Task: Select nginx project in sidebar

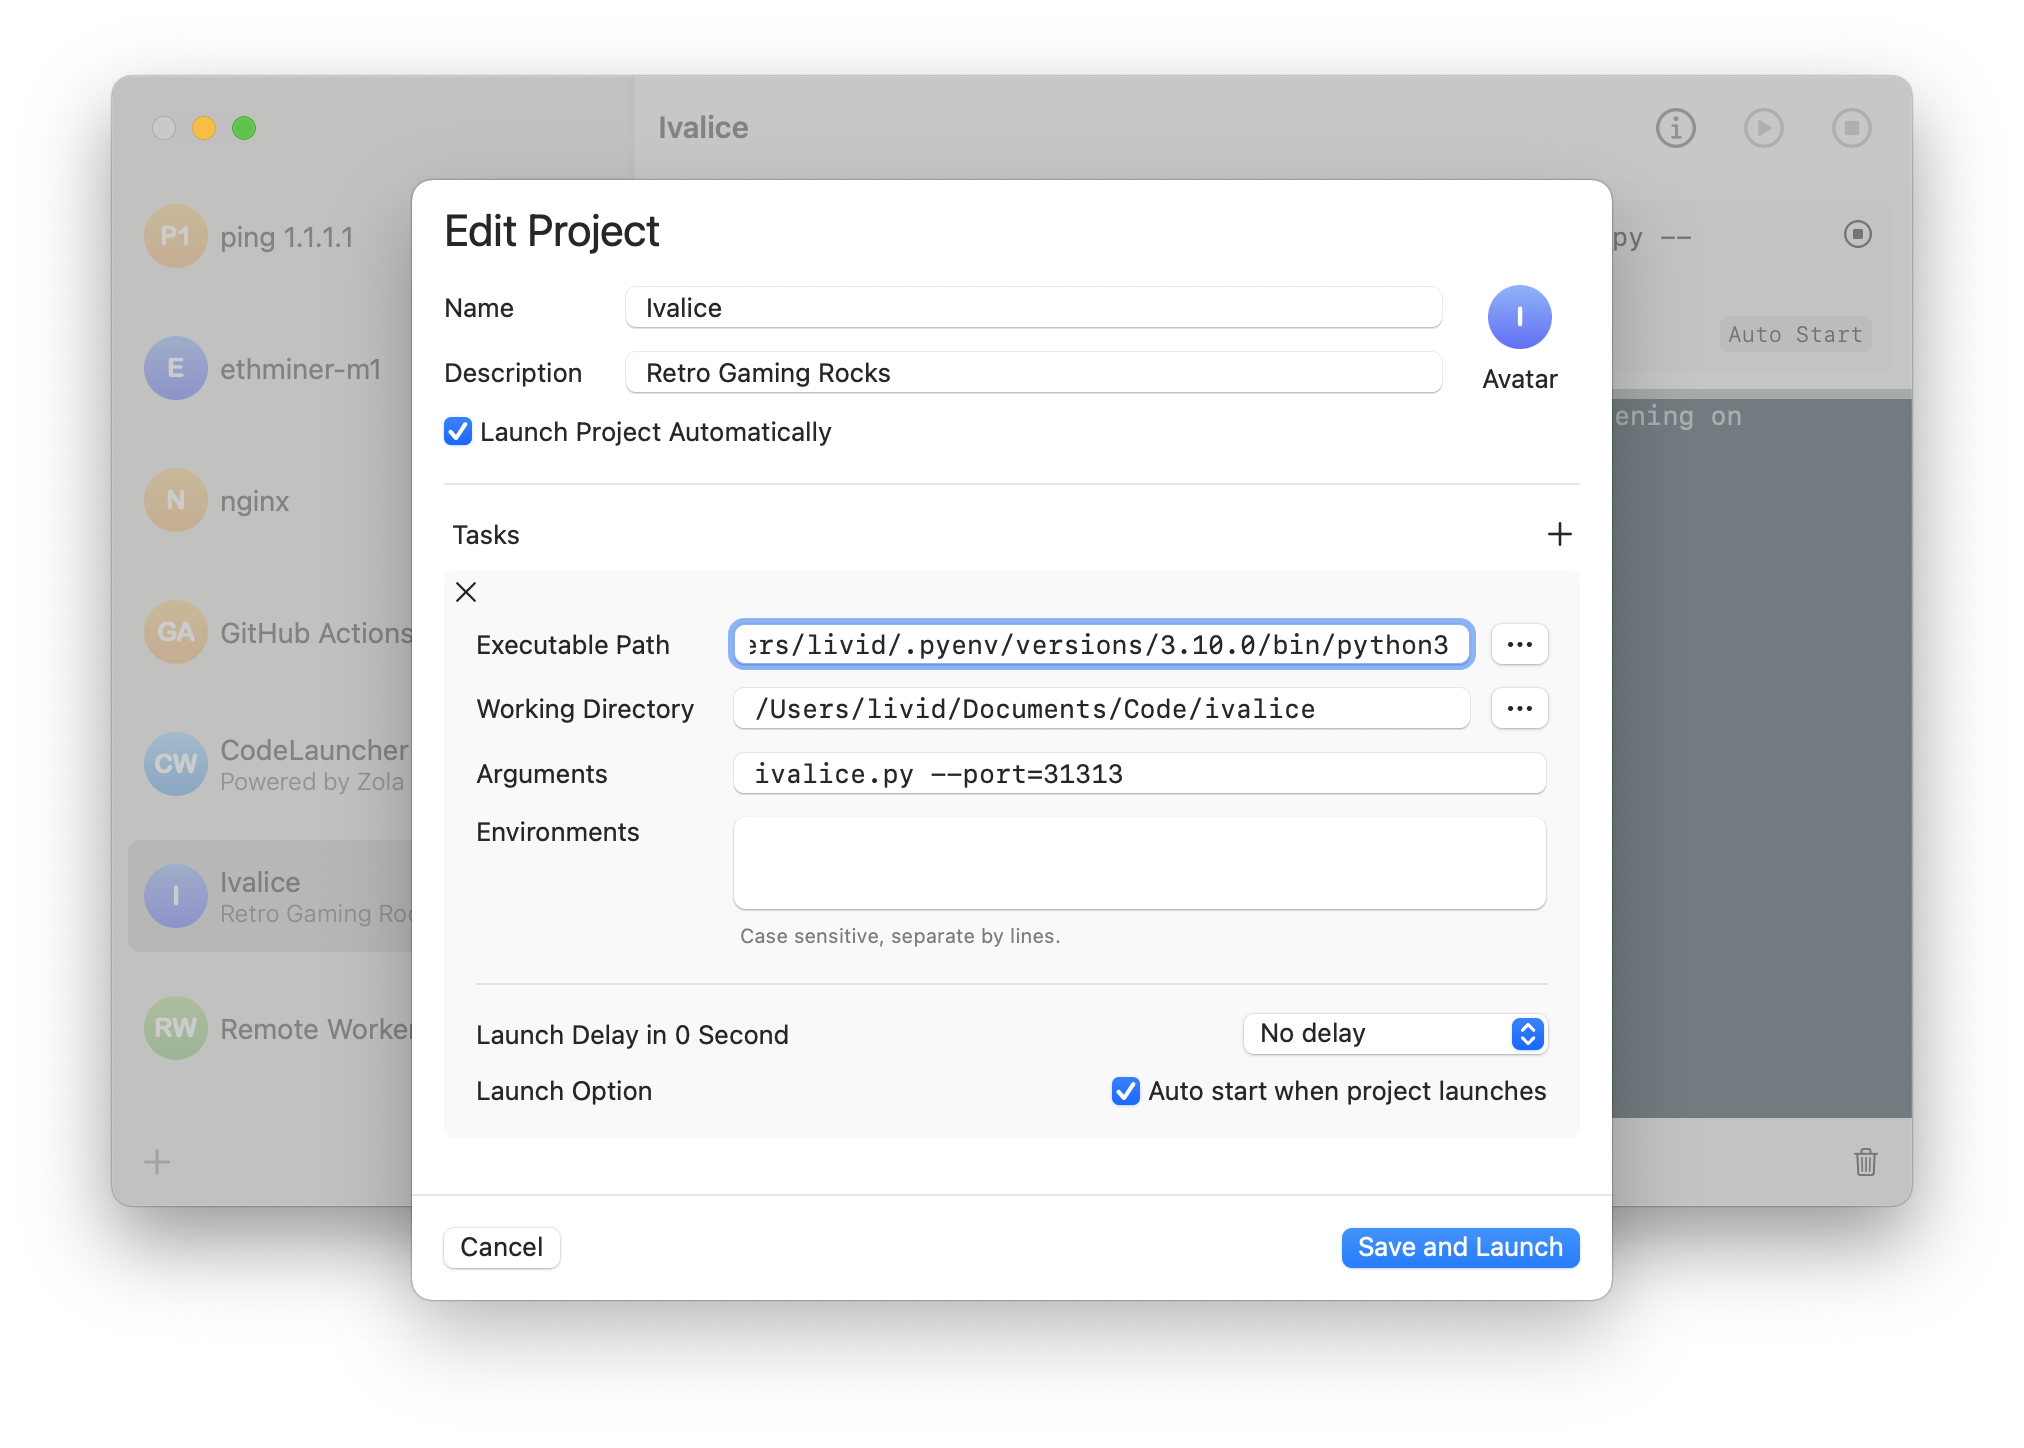Action: click(255, 501)
